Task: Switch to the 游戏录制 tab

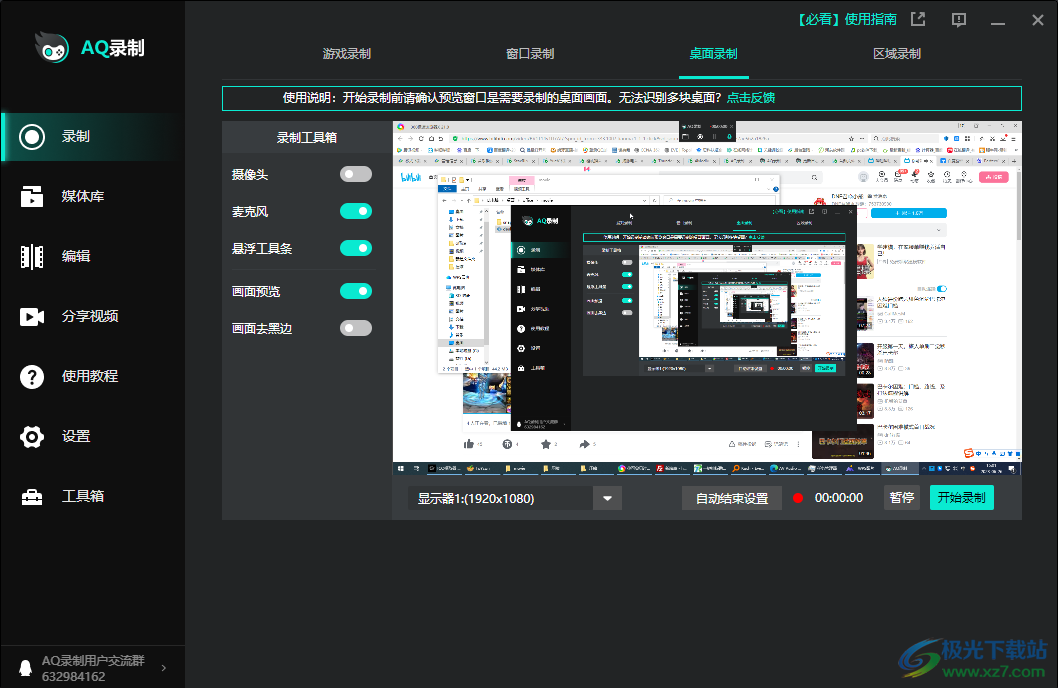Action: 346,55
